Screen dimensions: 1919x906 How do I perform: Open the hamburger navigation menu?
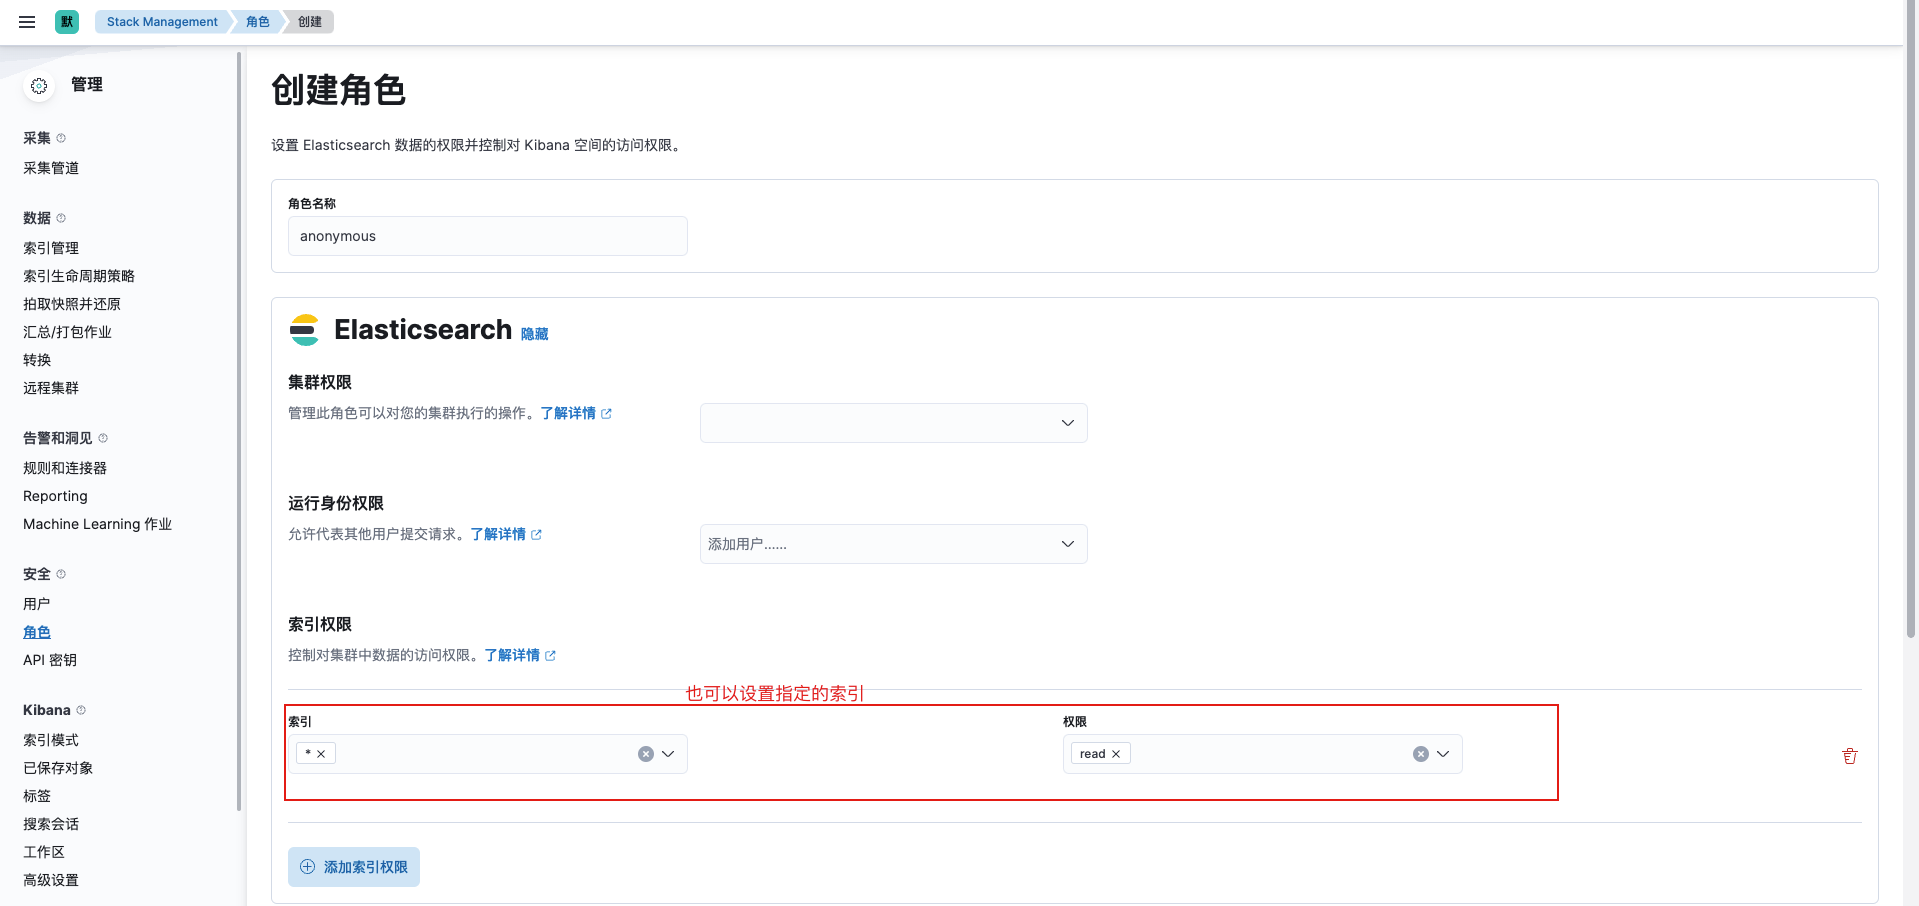click(x=27, y=22)
